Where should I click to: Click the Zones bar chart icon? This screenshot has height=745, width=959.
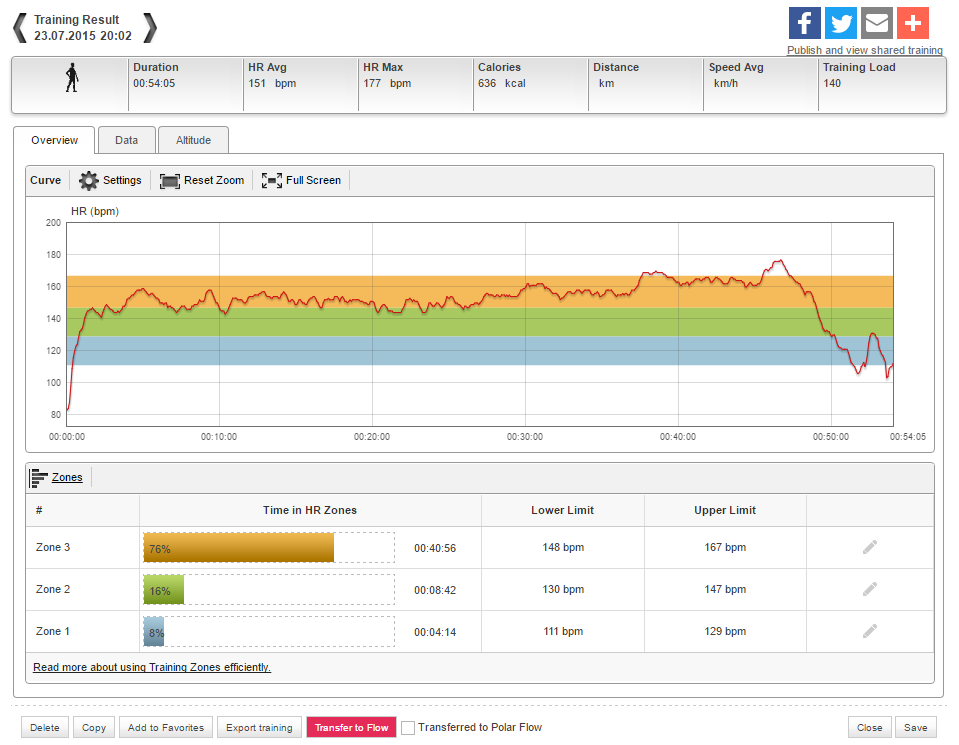pos(39,478)
